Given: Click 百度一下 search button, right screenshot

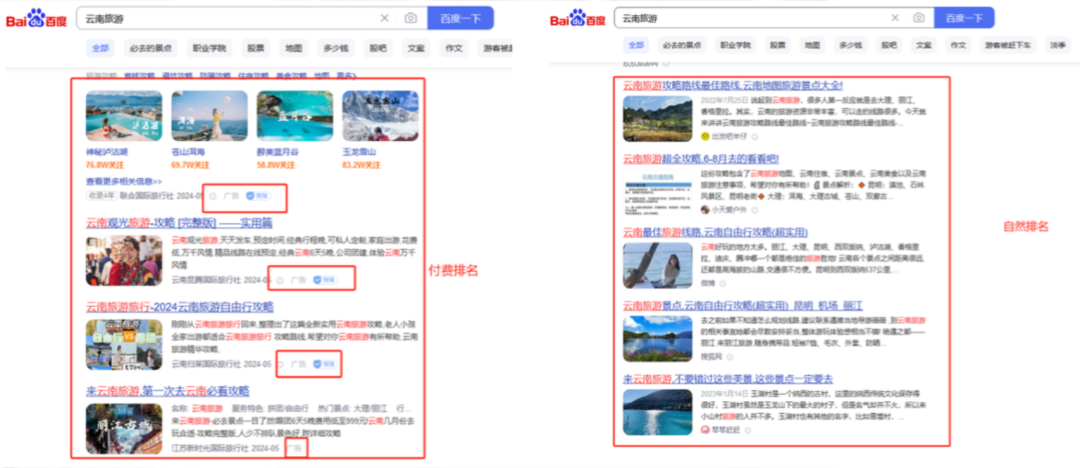Looking at the screenshot, I should click(964, 18).
